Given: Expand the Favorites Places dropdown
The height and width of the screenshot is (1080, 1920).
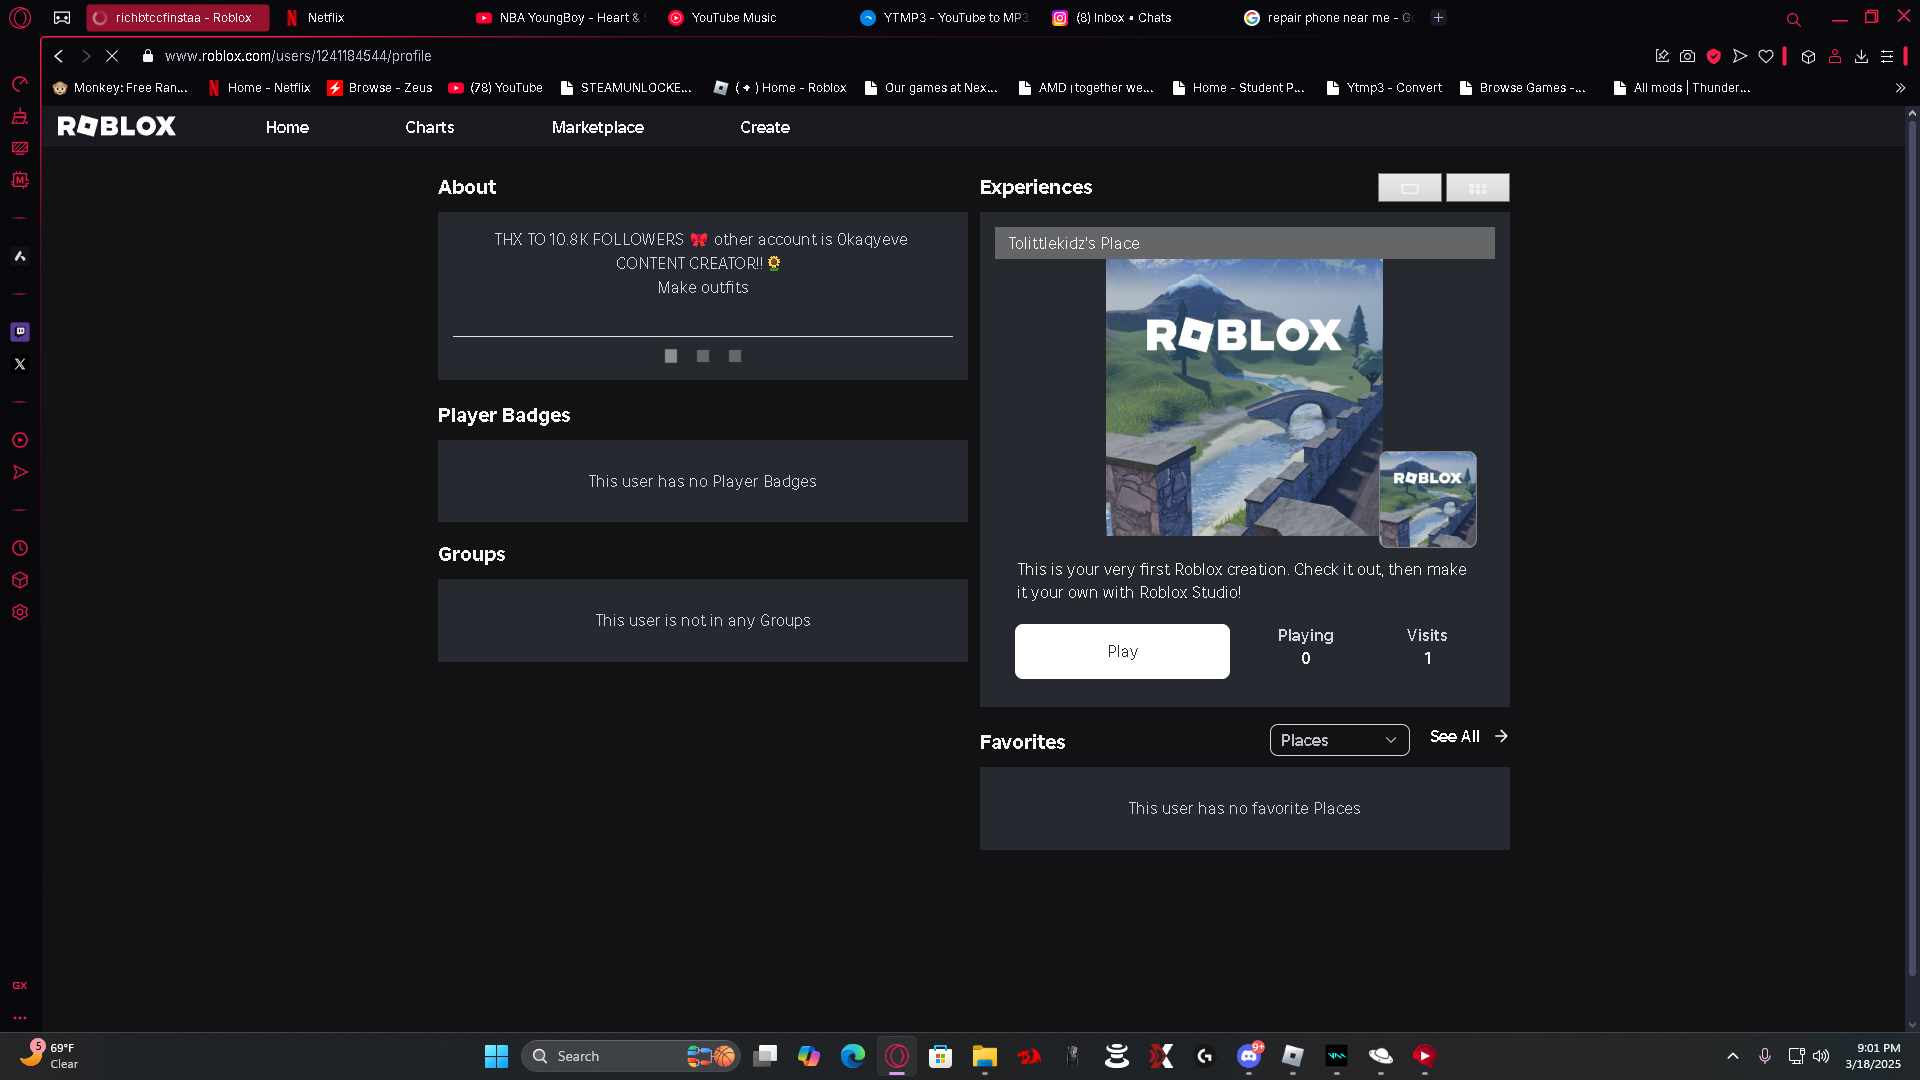Looking at the screenshot, I should tap(1340, 740).
